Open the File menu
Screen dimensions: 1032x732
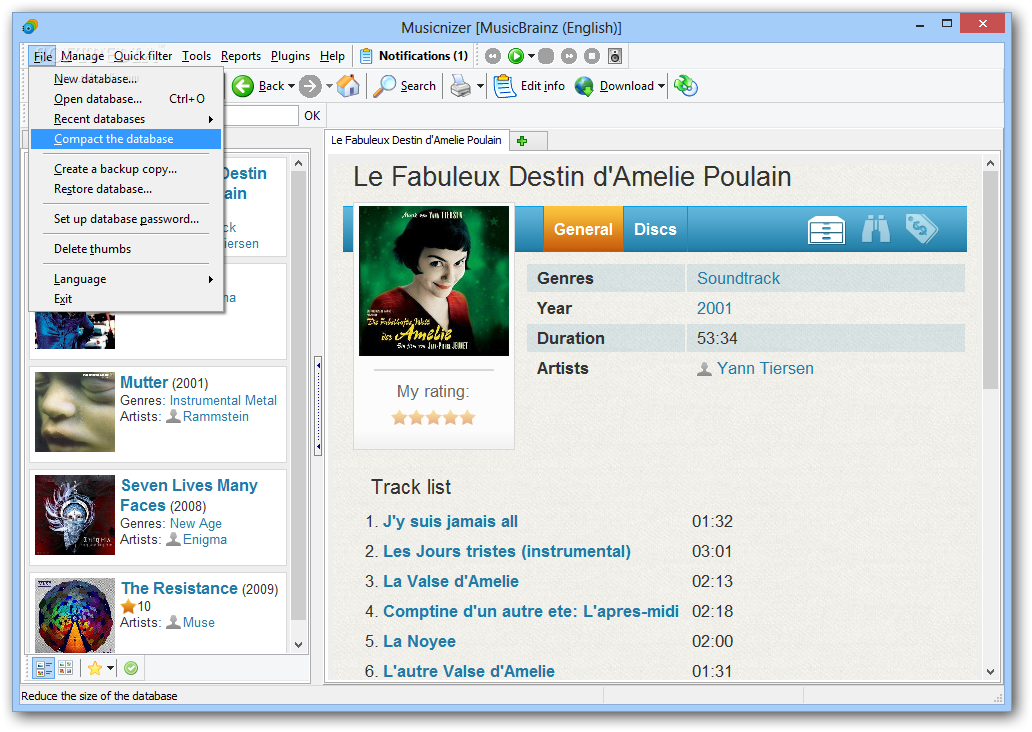(42, 57)
